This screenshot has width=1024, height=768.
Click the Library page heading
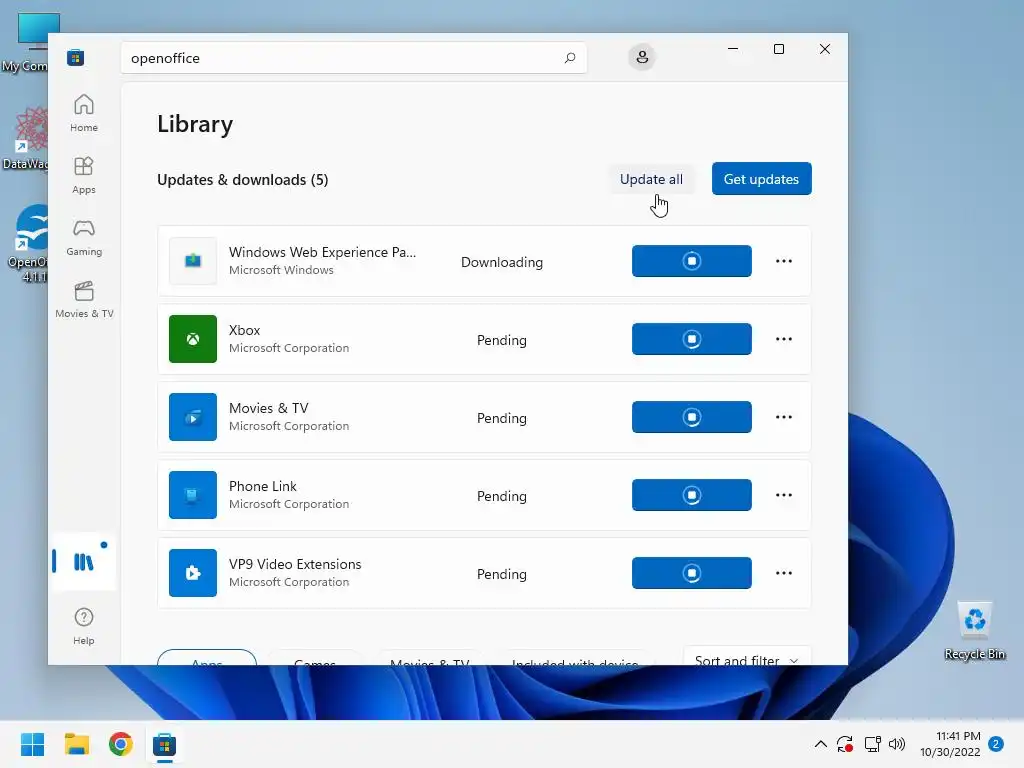pos(195,124)
